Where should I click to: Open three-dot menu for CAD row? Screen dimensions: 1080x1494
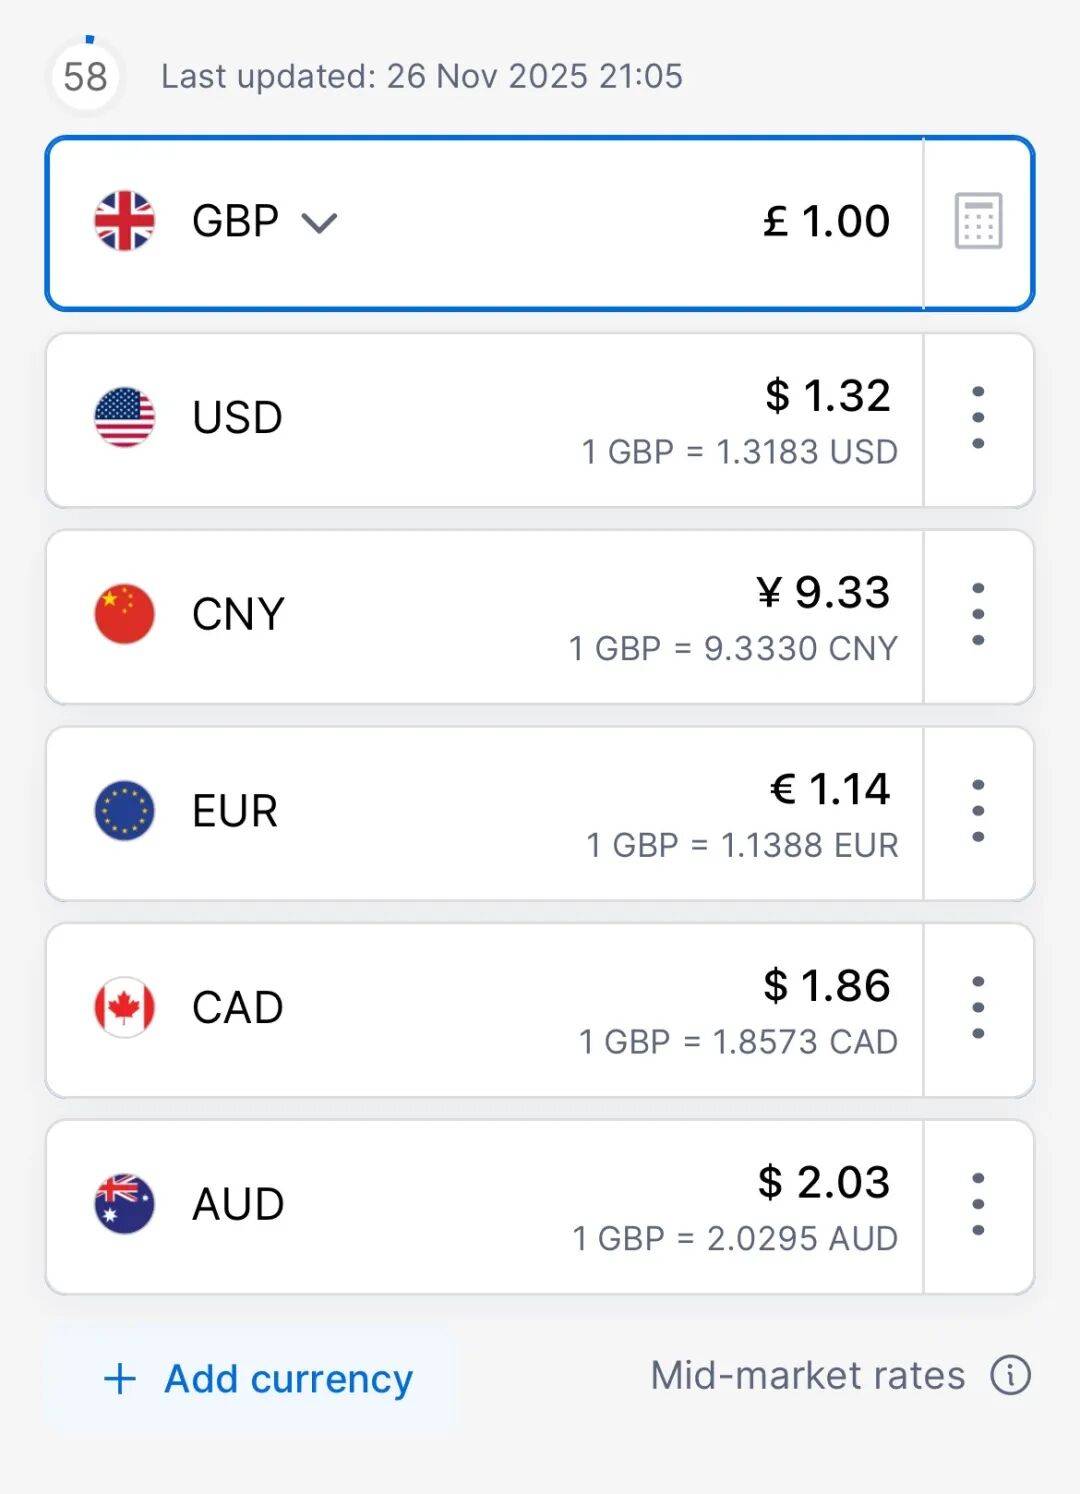(978, 1007)
